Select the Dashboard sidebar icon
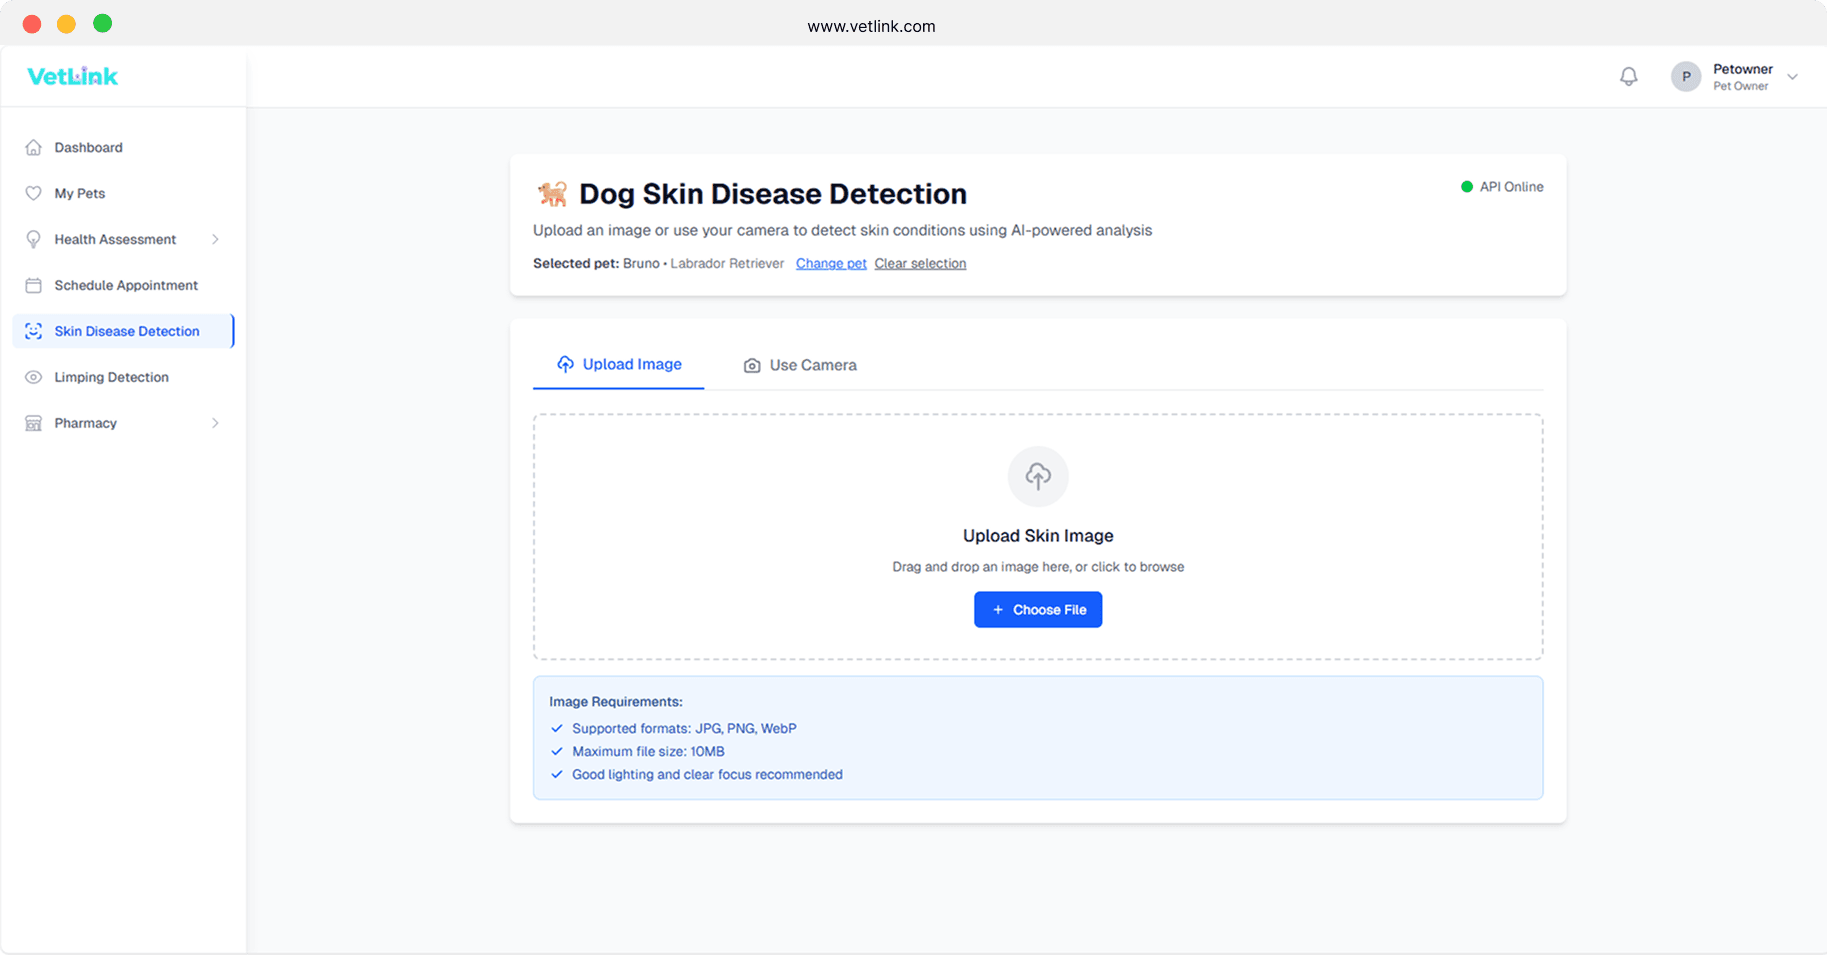 pos(33,147)
